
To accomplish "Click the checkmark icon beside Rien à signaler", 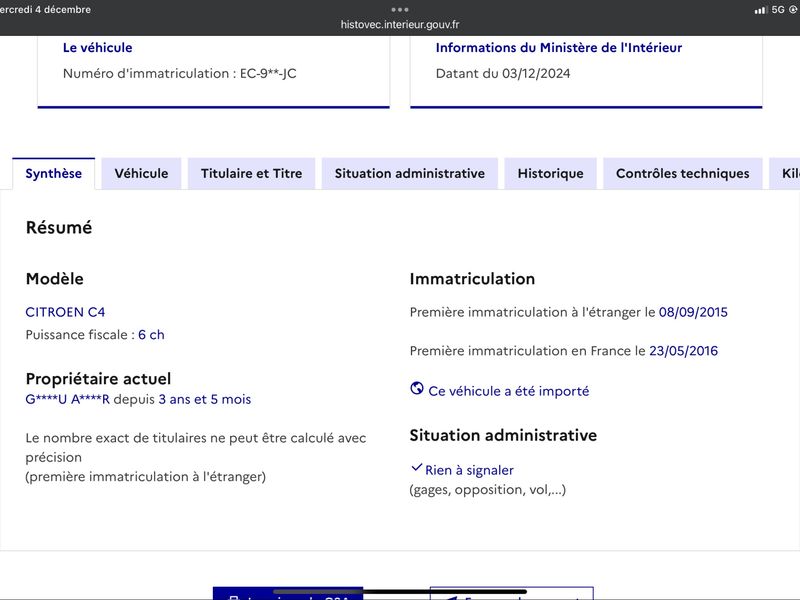I will tap(416, 467).
